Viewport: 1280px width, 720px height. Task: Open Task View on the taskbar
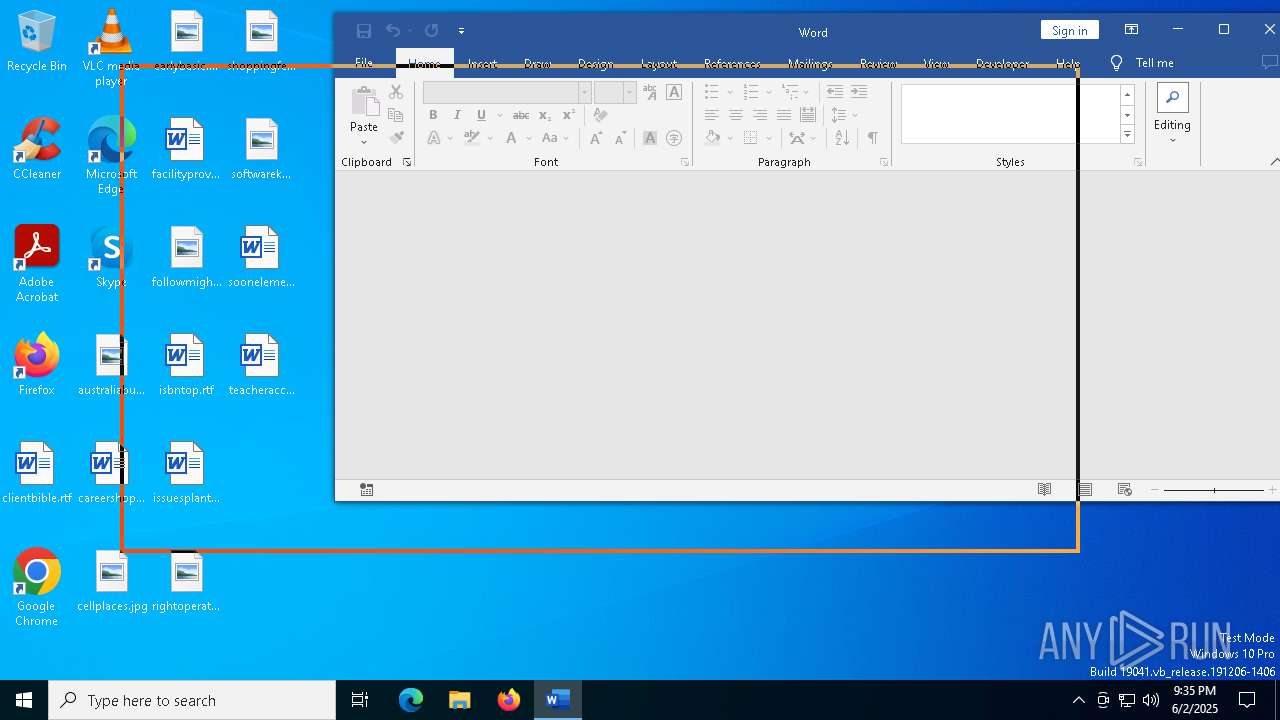360,700
